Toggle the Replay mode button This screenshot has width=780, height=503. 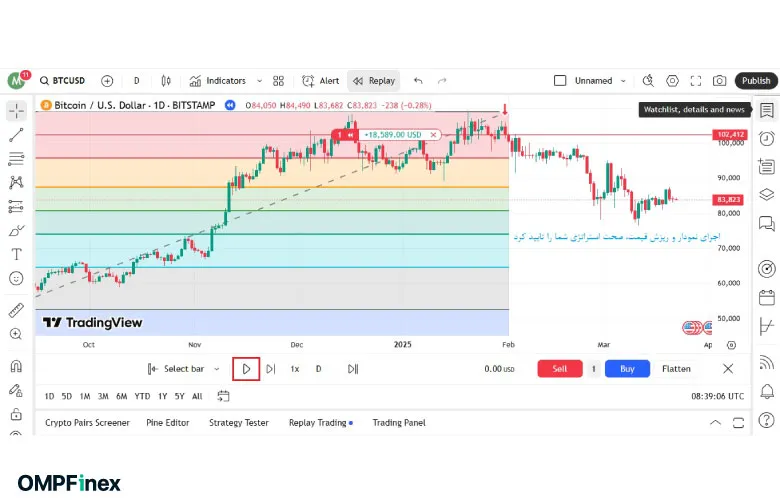tap(373, 81)
